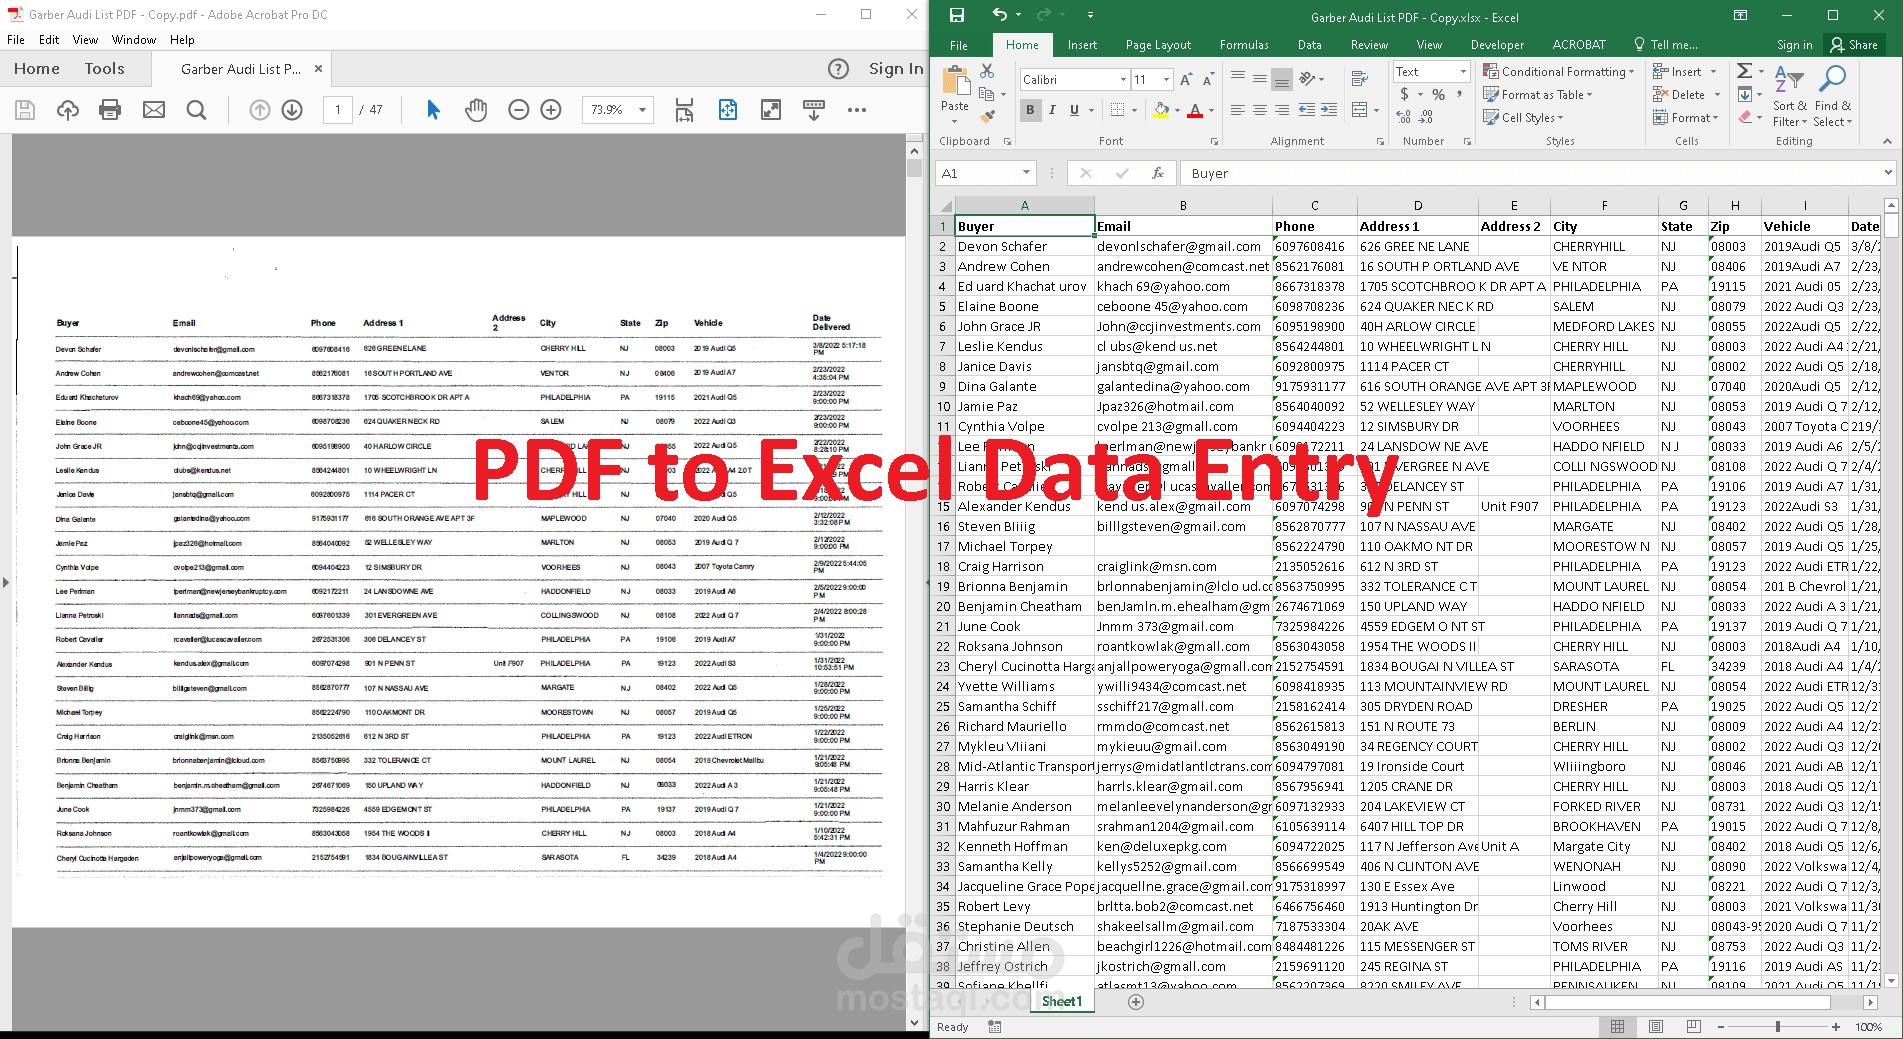Go to previous page with up arrow in Acrobat
Screen dimensions: 1903x1039
pyautogui.click(x=260, y=110)
